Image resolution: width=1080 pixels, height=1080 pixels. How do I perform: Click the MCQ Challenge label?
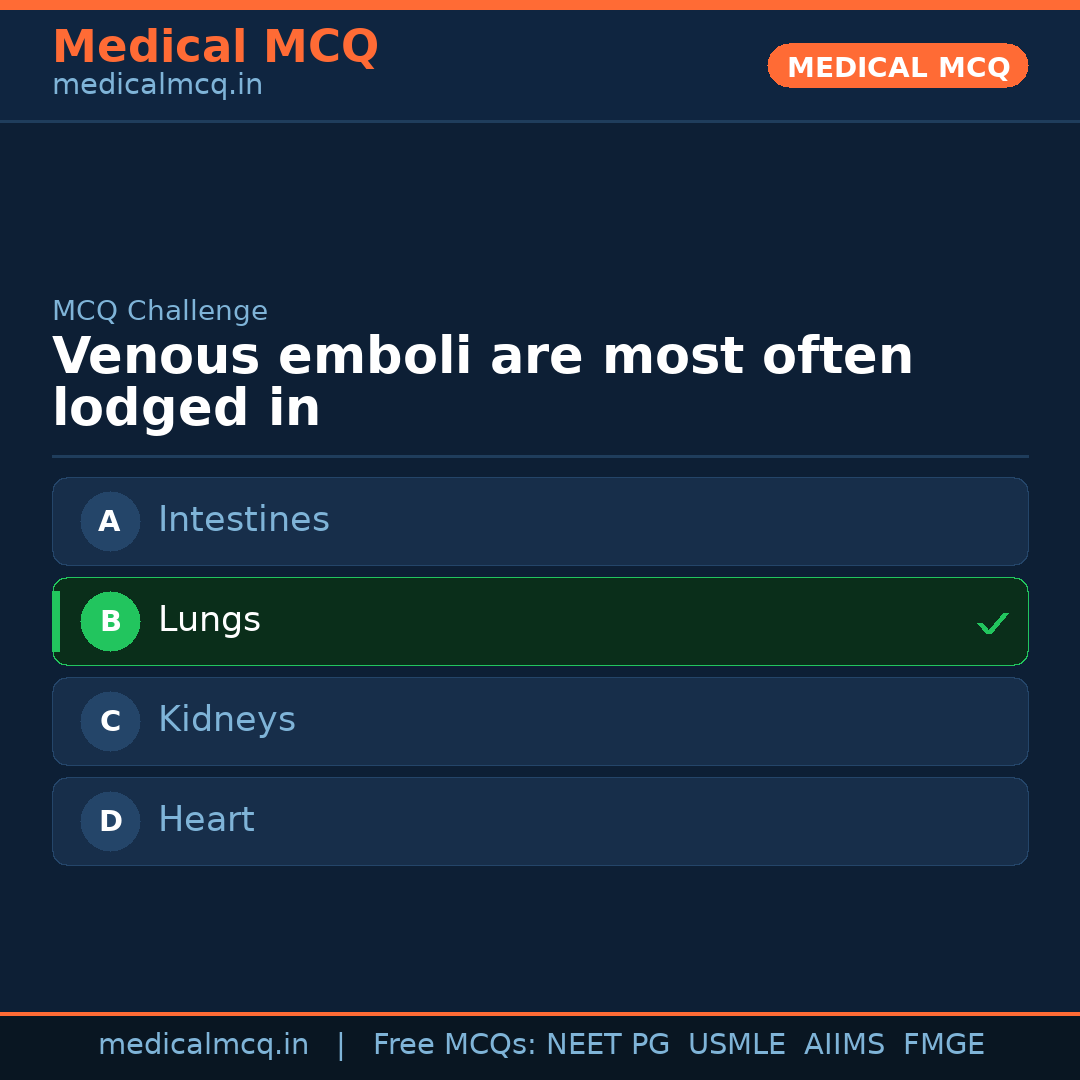160,311
